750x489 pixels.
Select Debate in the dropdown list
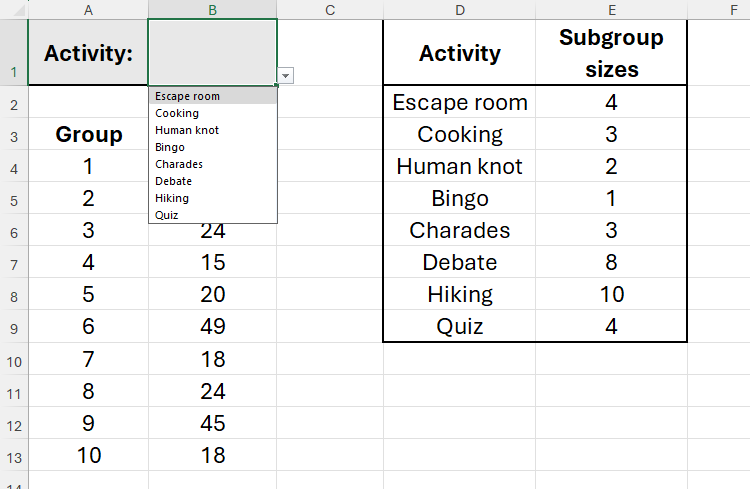point(174,181)
